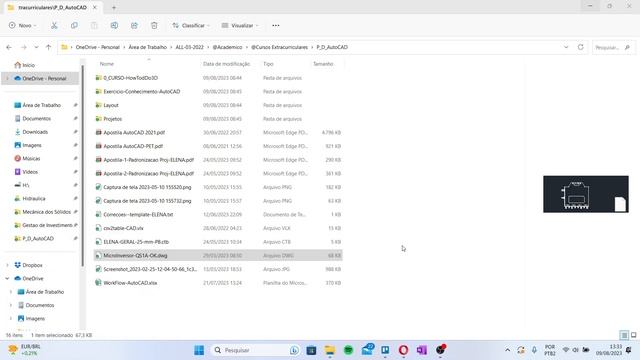The width and height of the screenshot is (640, 360).
Task: Sort by Data de modificação column header
Action: (227, 64)
